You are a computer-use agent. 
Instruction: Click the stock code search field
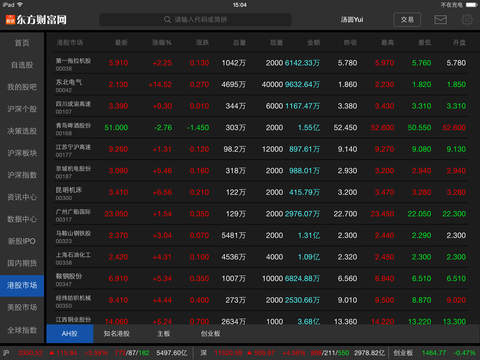coord(195,20)
